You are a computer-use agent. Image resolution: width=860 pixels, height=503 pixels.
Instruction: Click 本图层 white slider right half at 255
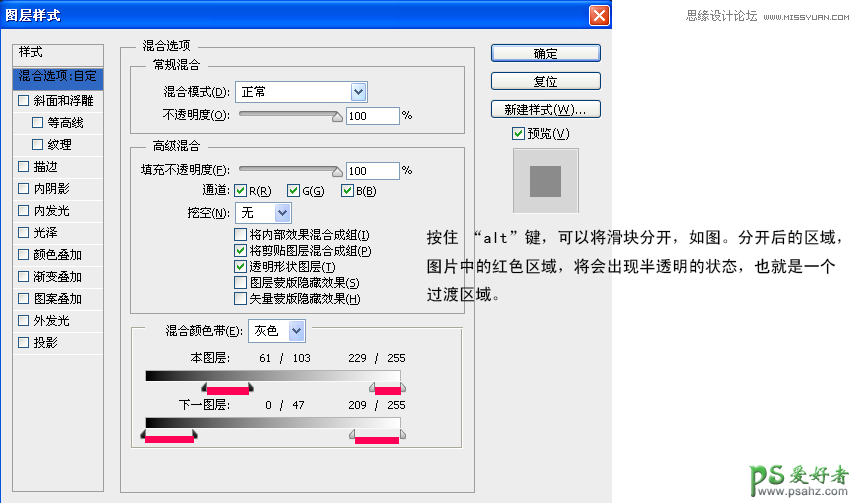(x=403, y=388)
